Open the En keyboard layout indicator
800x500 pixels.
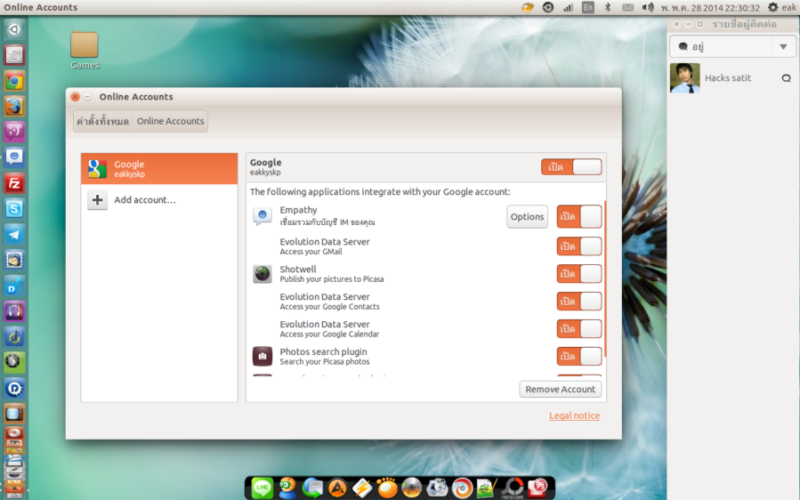click(588, 7)
